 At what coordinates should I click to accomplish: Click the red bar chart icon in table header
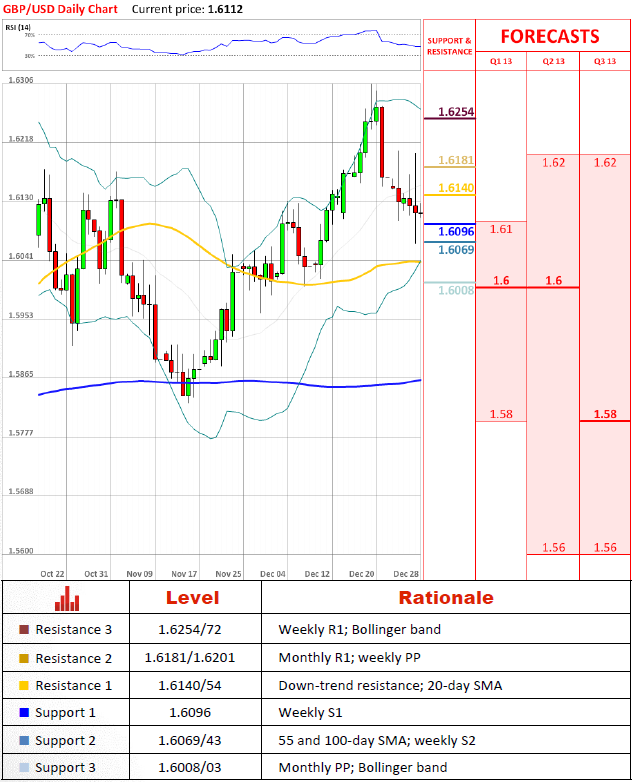pos(67,598)
